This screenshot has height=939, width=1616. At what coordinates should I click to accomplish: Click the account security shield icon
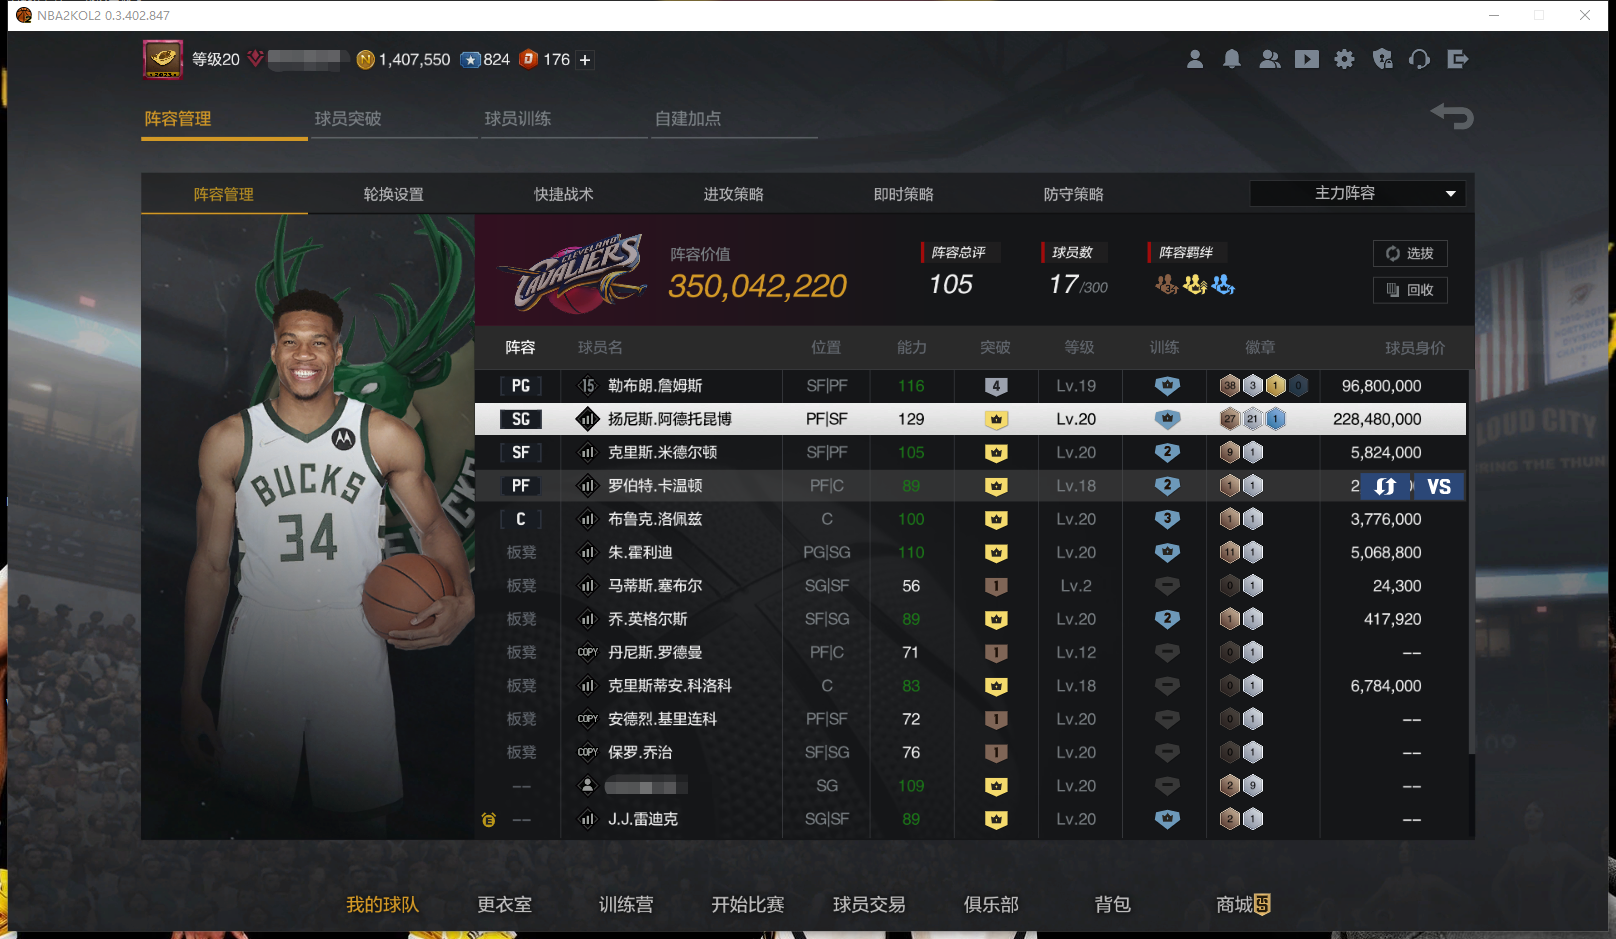point(1383,60)
